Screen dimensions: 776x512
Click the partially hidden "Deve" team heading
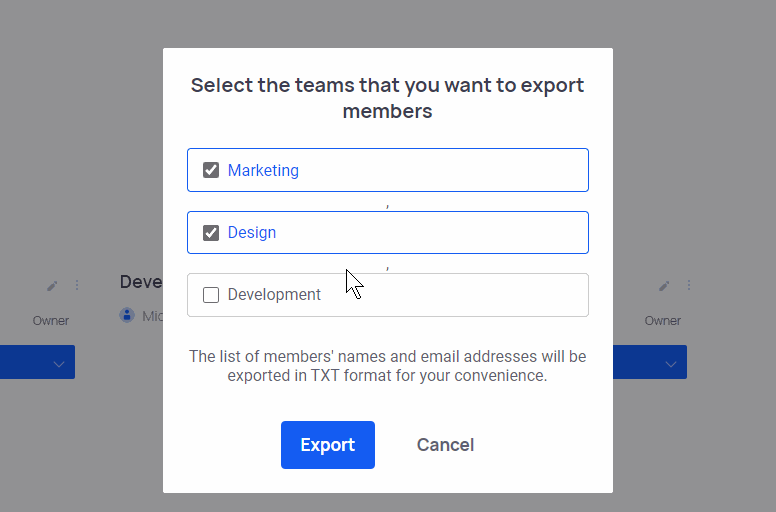click(x=141, y=282)
